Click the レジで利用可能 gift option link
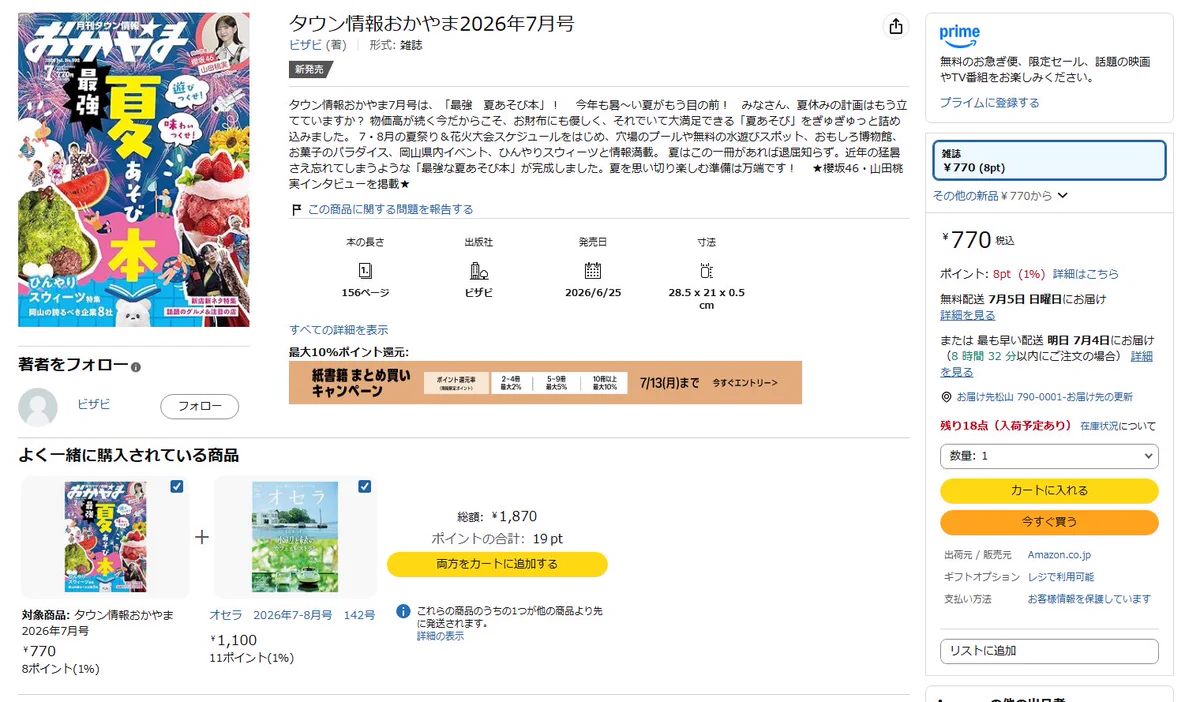This screenshot has width=1200, height=702. pyautogui.click(x=1060, y=577)
